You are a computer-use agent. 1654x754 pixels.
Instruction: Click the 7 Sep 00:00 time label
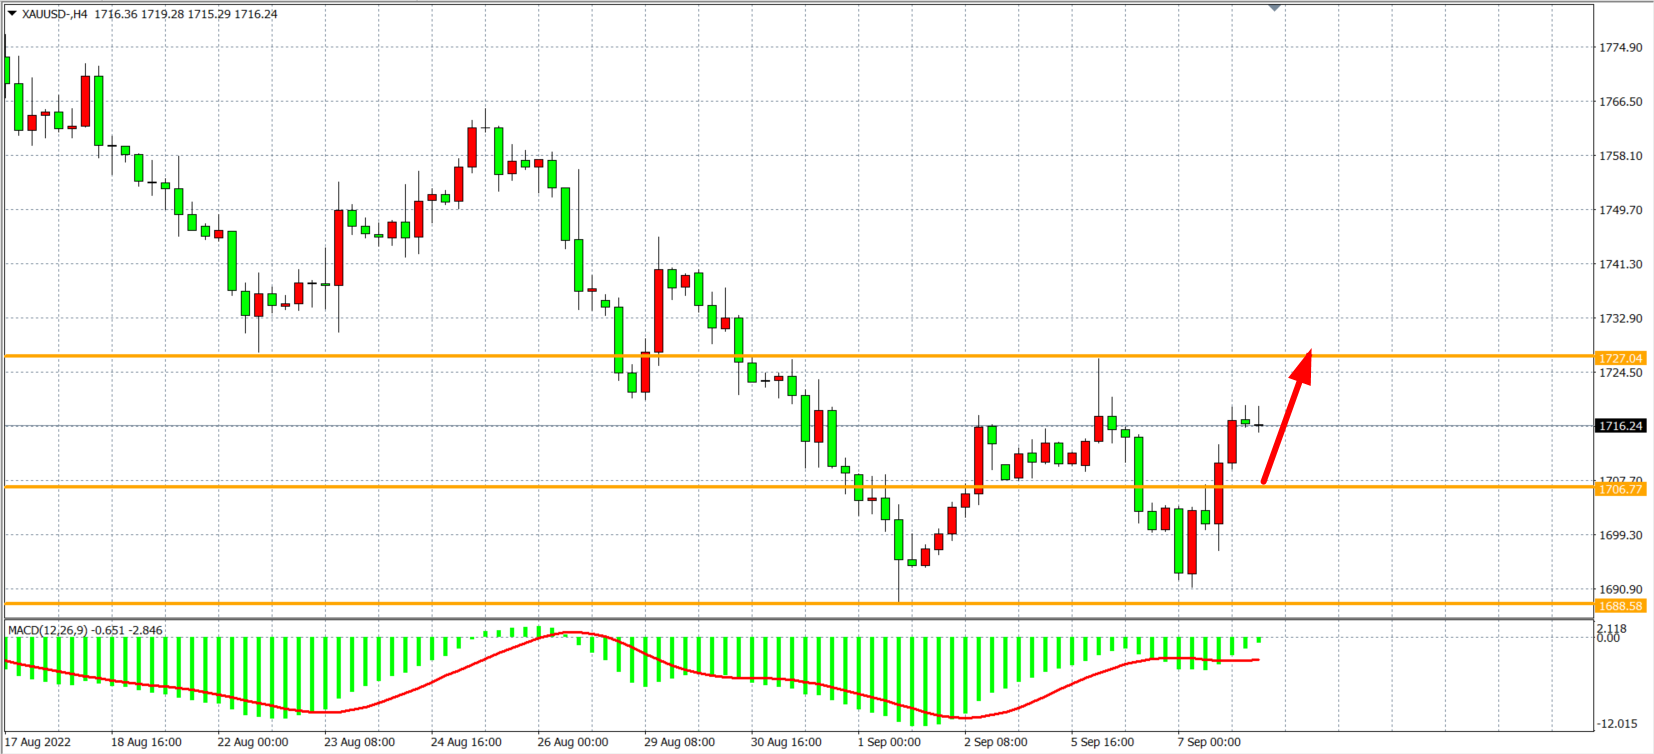[x=1209, y=742]
